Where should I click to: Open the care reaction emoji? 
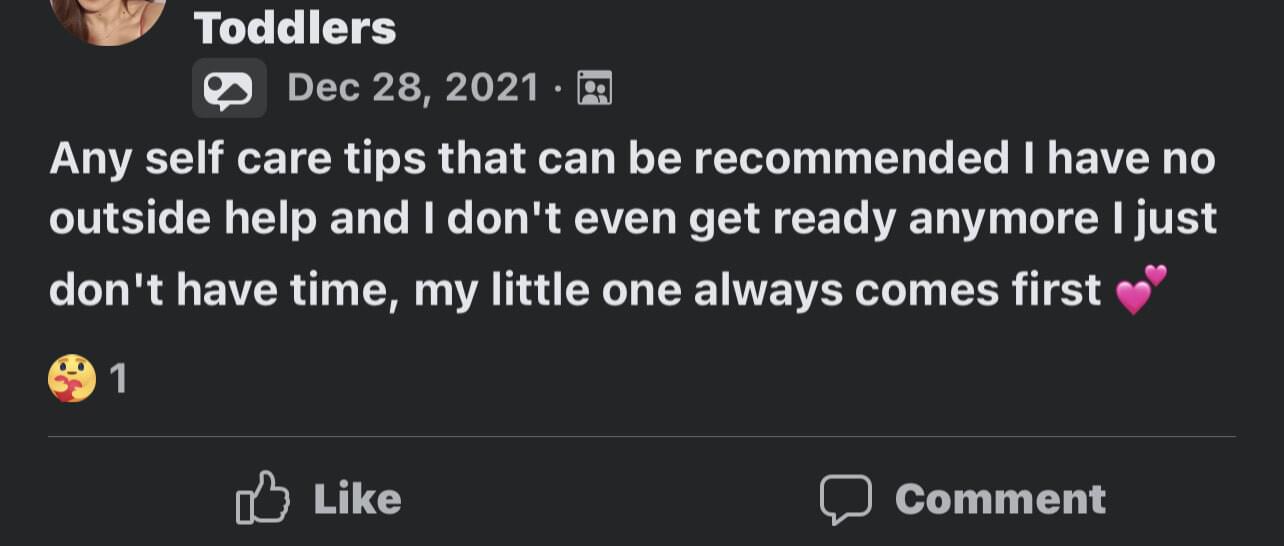tap(72, 379)
